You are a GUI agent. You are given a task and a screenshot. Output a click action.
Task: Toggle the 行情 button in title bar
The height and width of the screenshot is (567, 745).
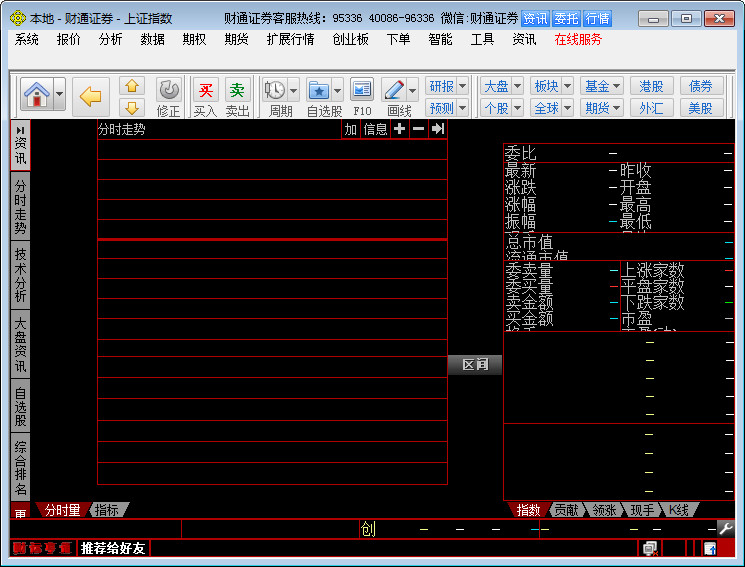[597, 18]
